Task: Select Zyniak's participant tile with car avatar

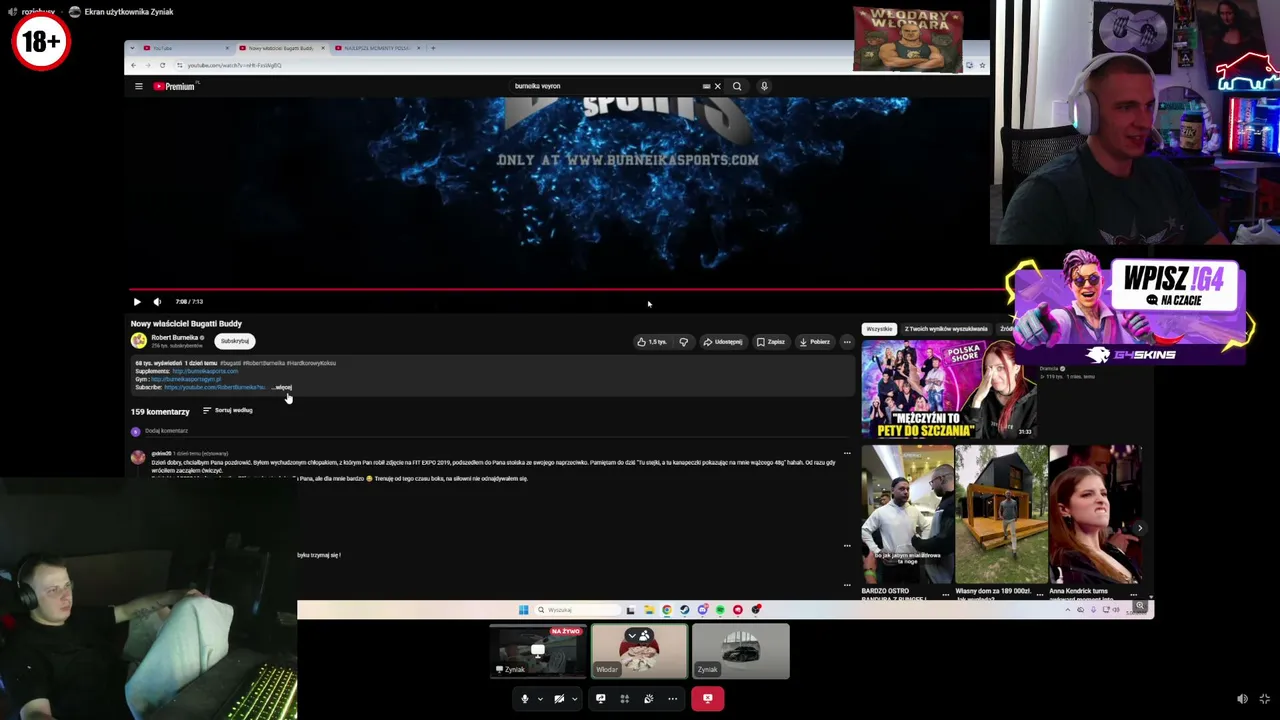Action: pos(741,651)
